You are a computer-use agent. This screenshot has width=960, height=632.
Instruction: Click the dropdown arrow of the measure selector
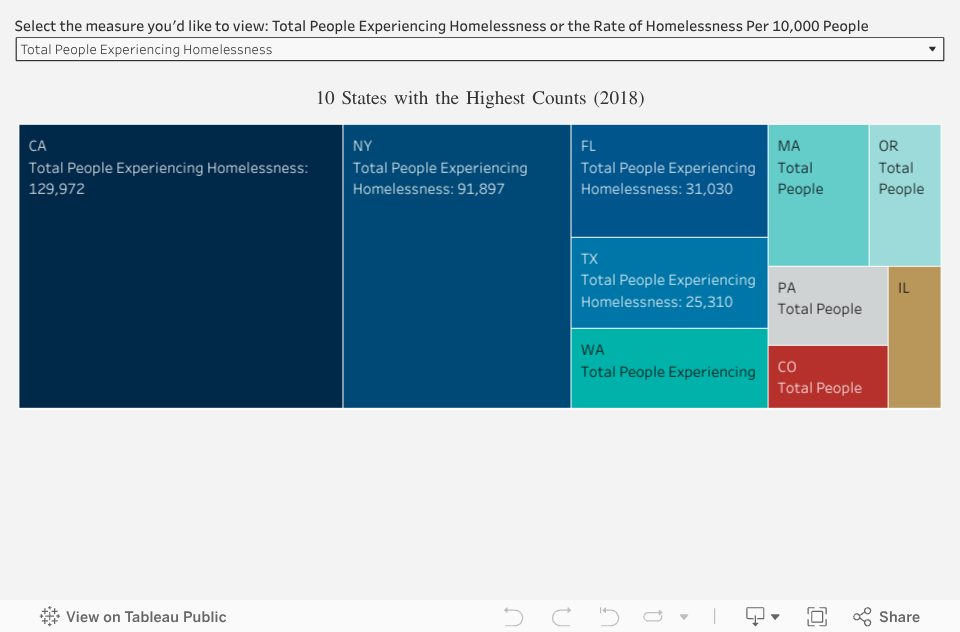[x=932, y=49]
